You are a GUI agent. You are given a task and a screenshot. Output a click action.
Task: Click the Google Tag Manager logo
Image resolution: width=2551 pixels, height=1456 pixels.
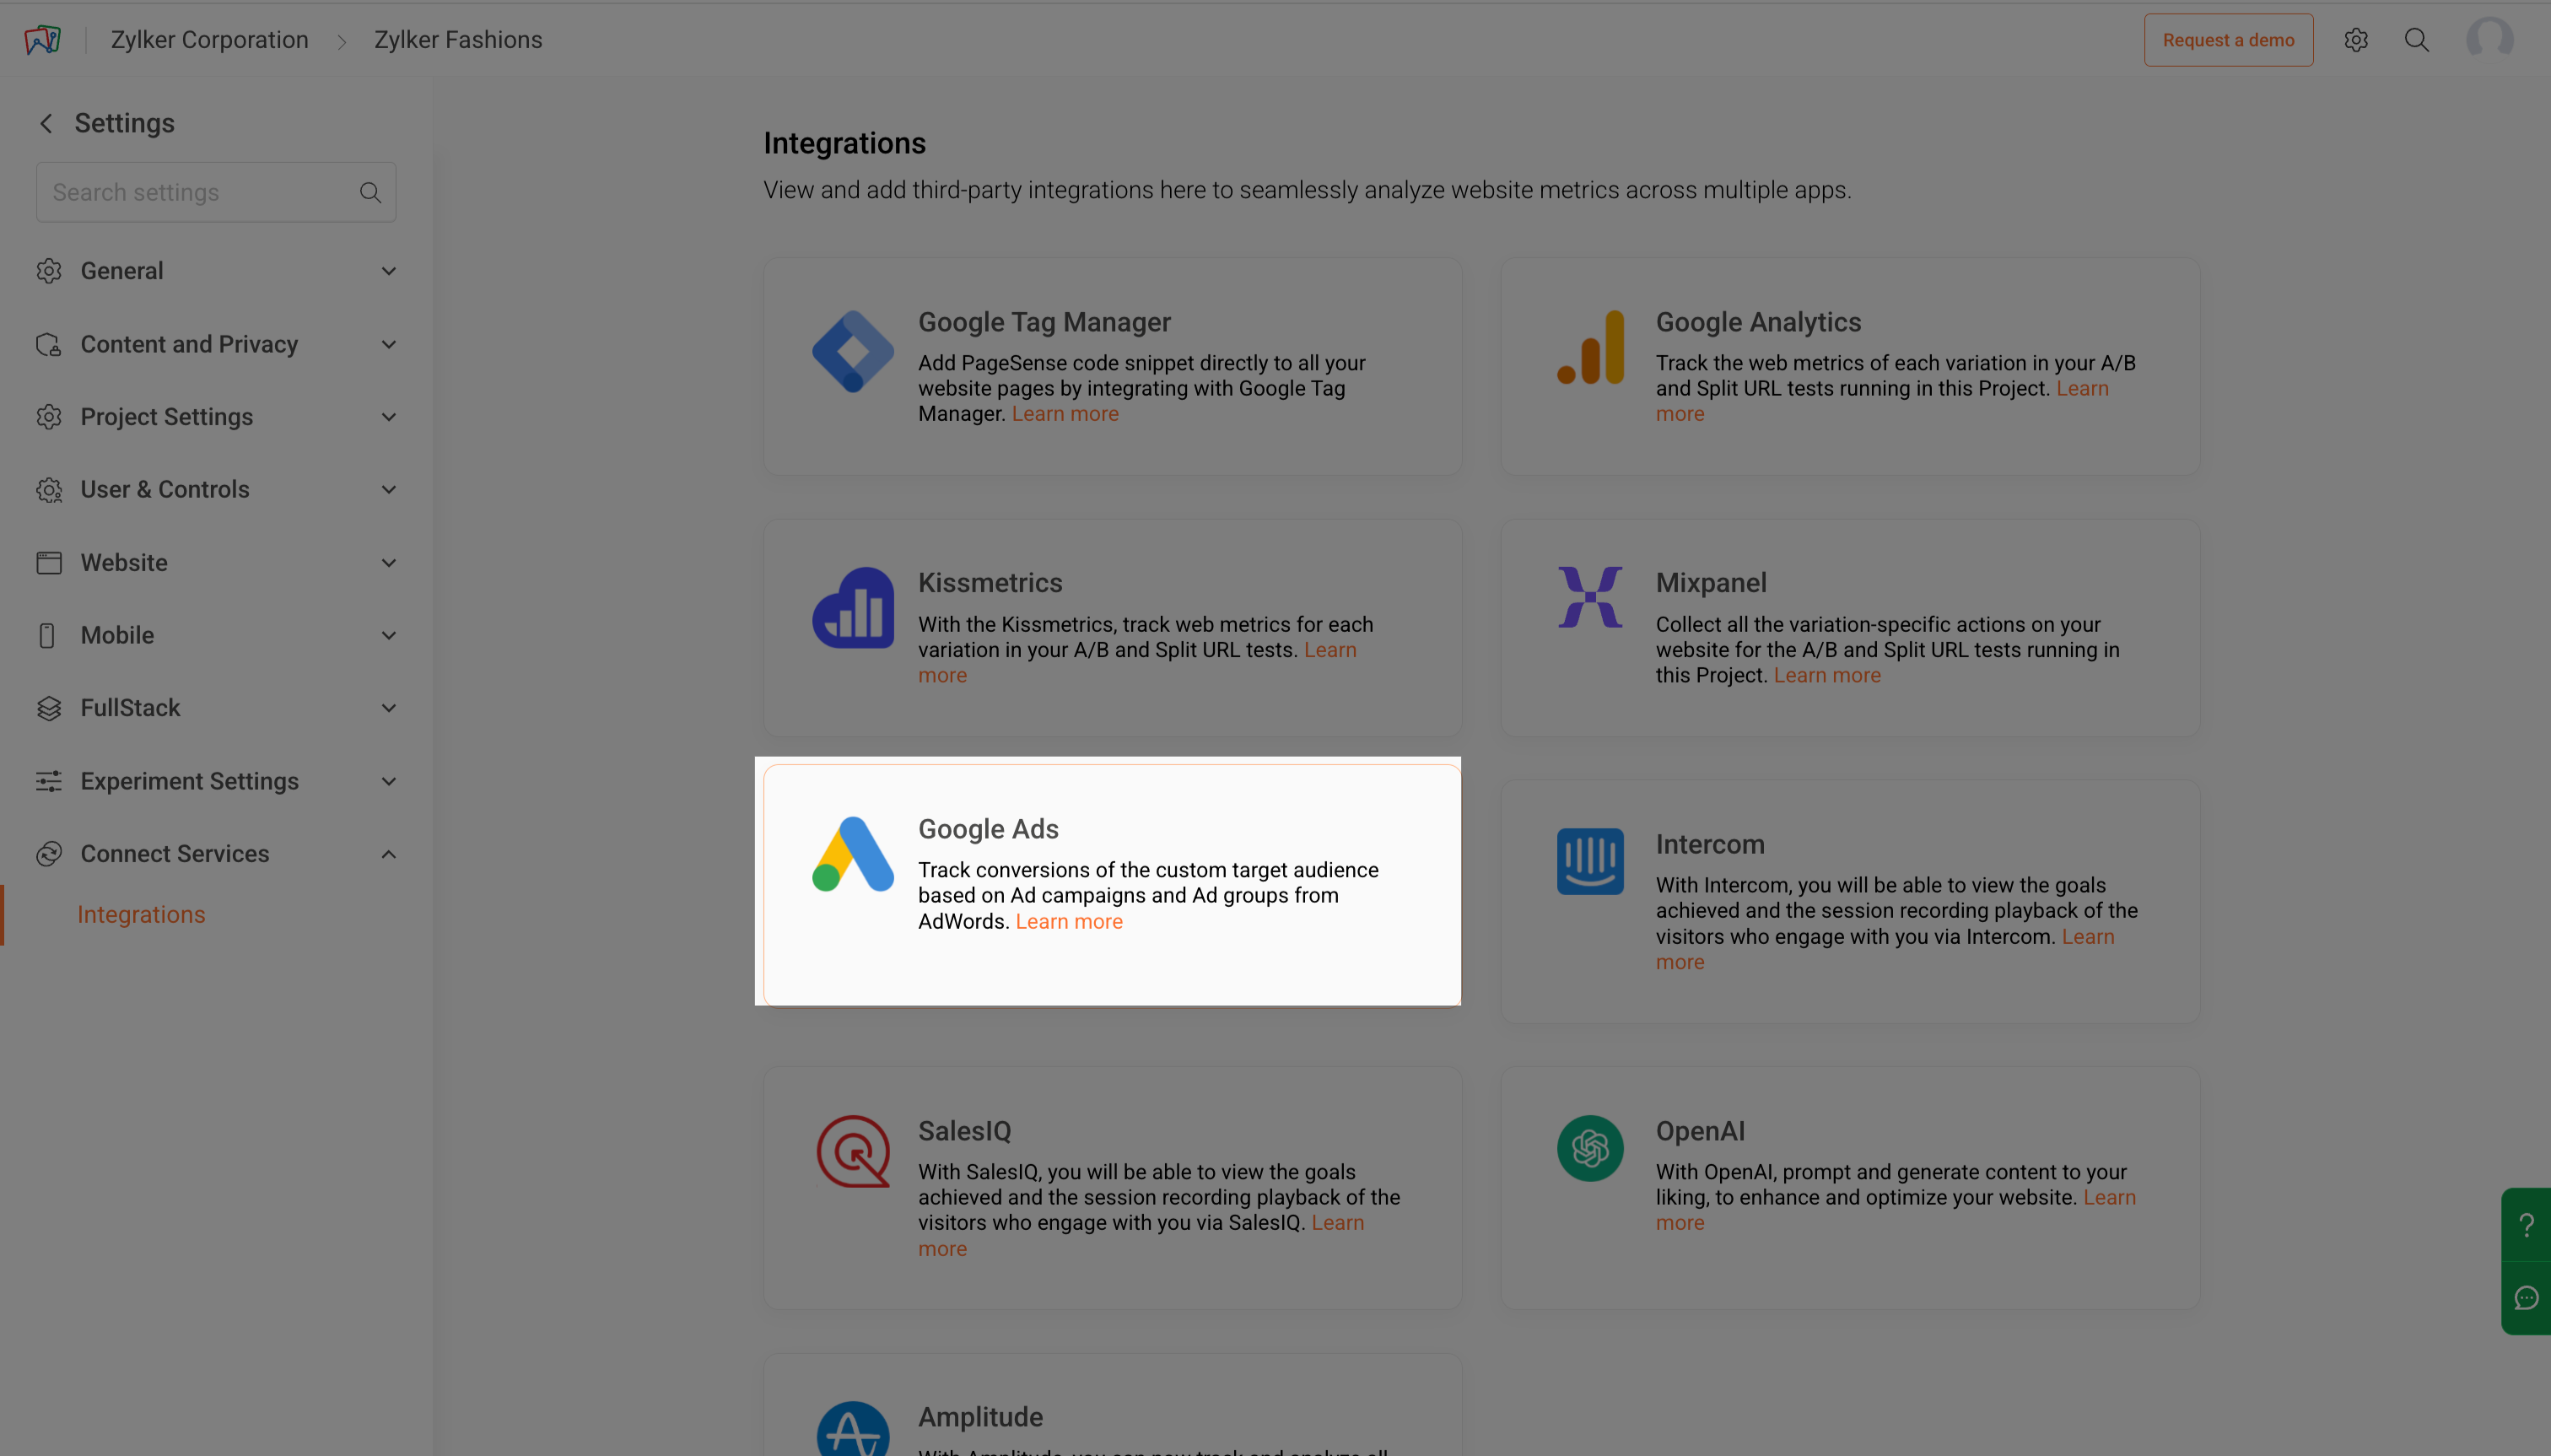[852, 351]
